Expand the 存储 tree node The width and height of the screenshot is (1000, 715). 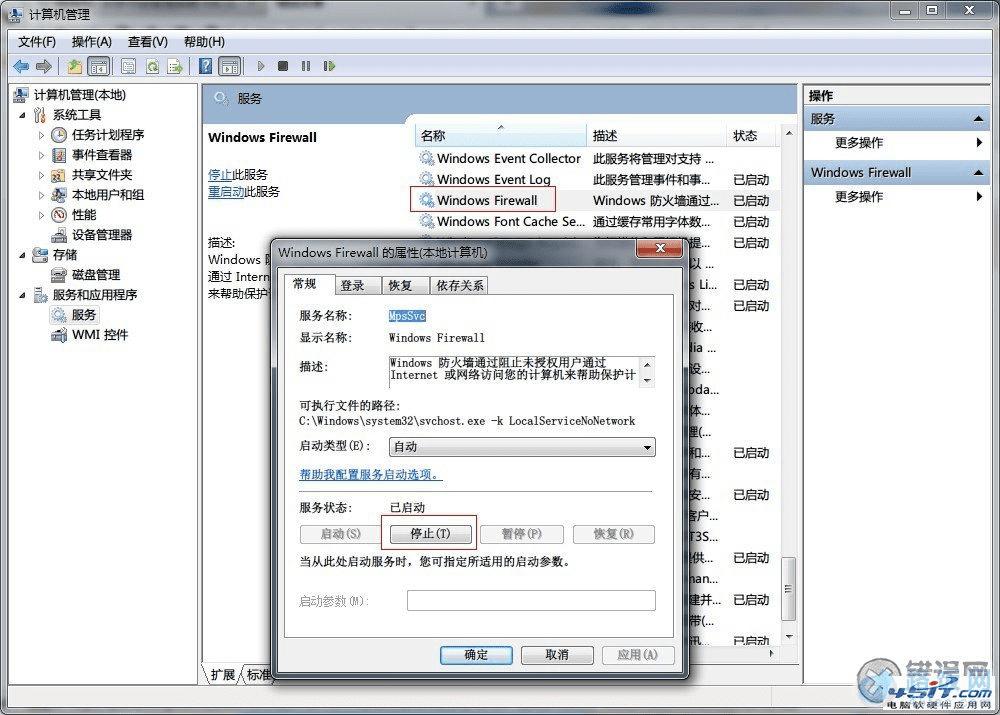[22, 255]
